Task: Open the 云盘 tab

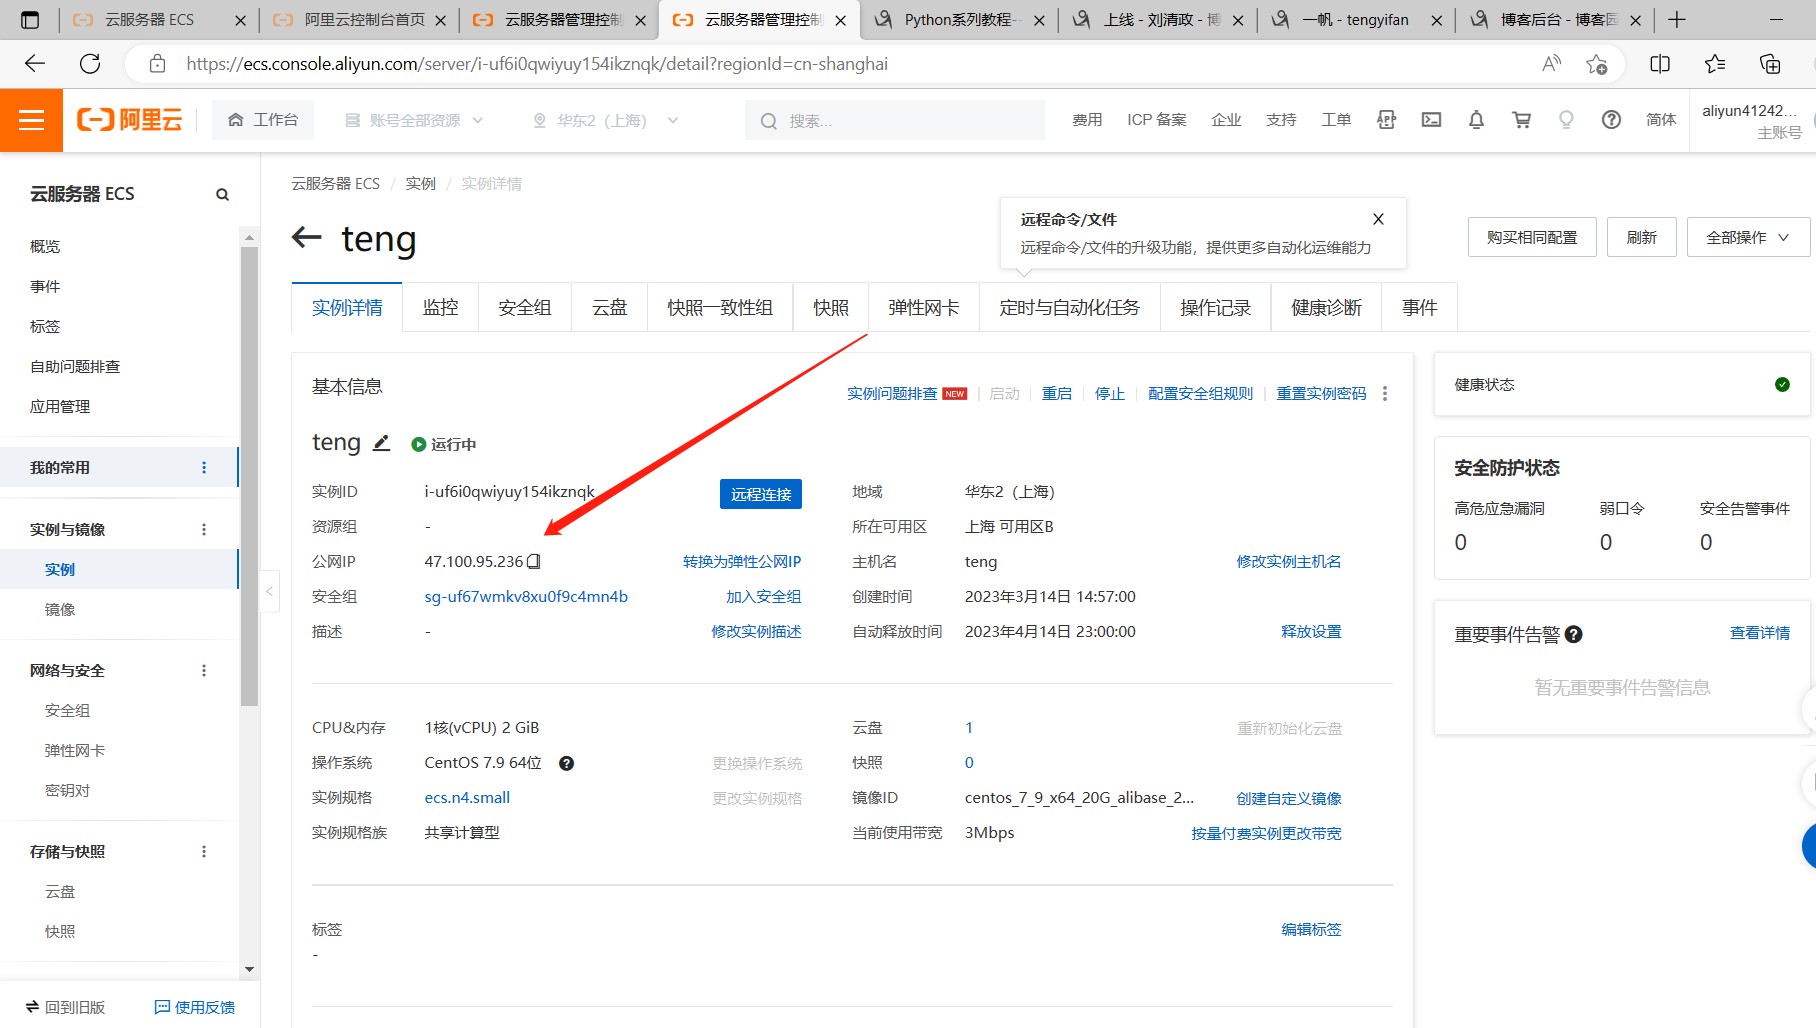Action: click(610, 307)
